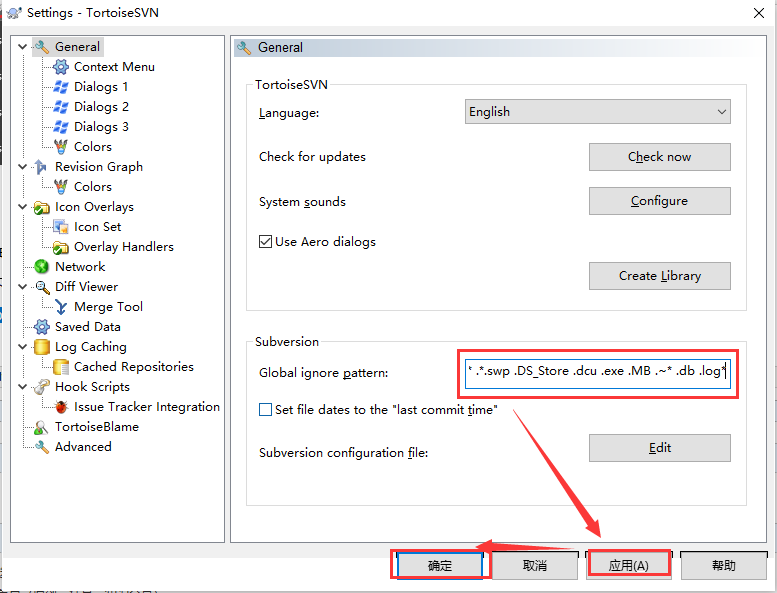Enable Set file dates to last commit time
This screenshot has height=593, width=777.
[265, 410]
